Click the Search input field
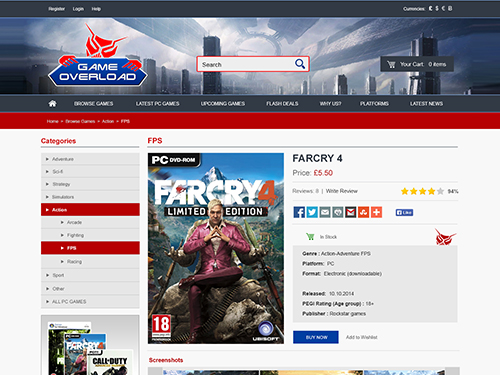 click(x=246, y=64)
